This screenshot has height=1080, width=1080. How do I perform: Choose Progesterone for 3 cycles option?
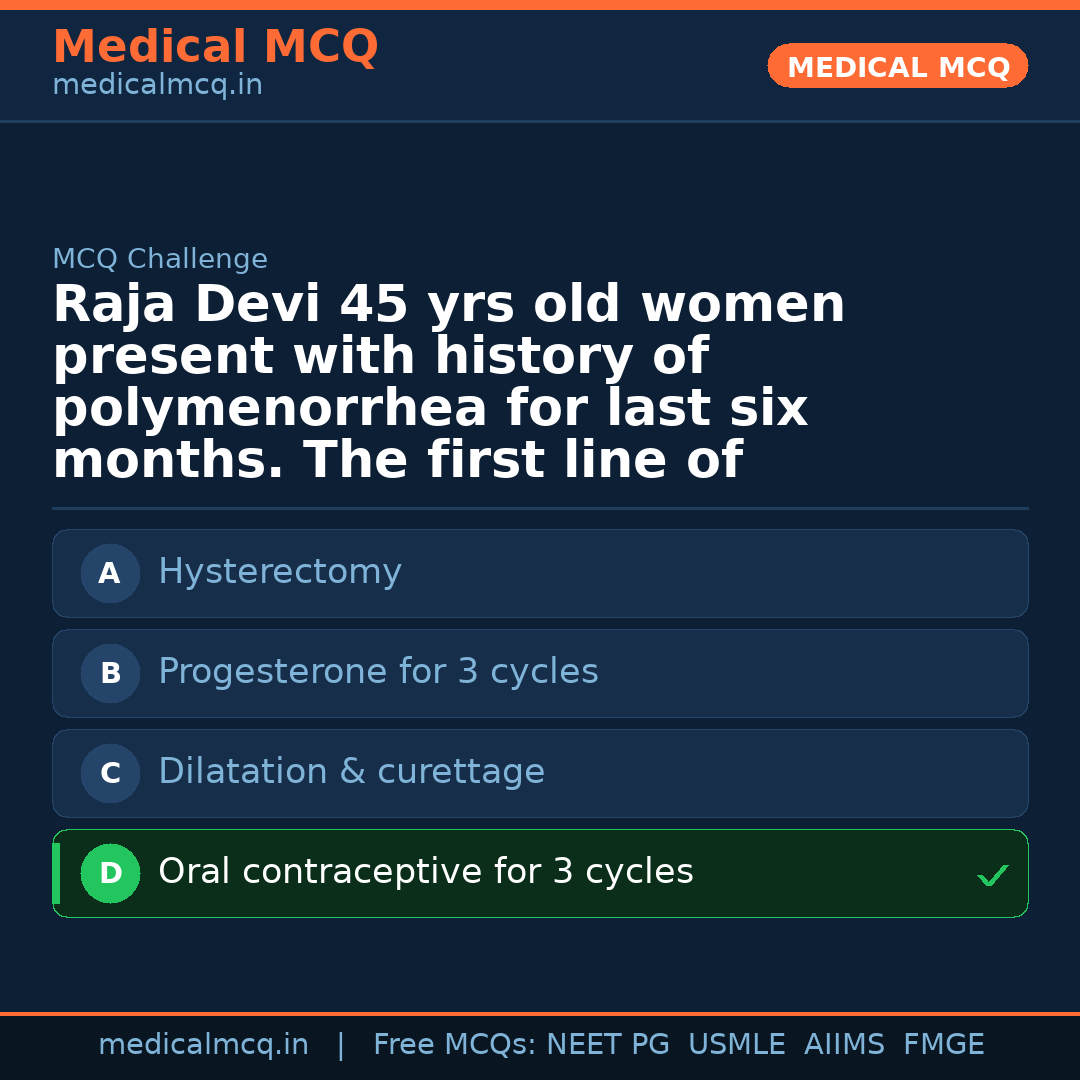[378, 672]
